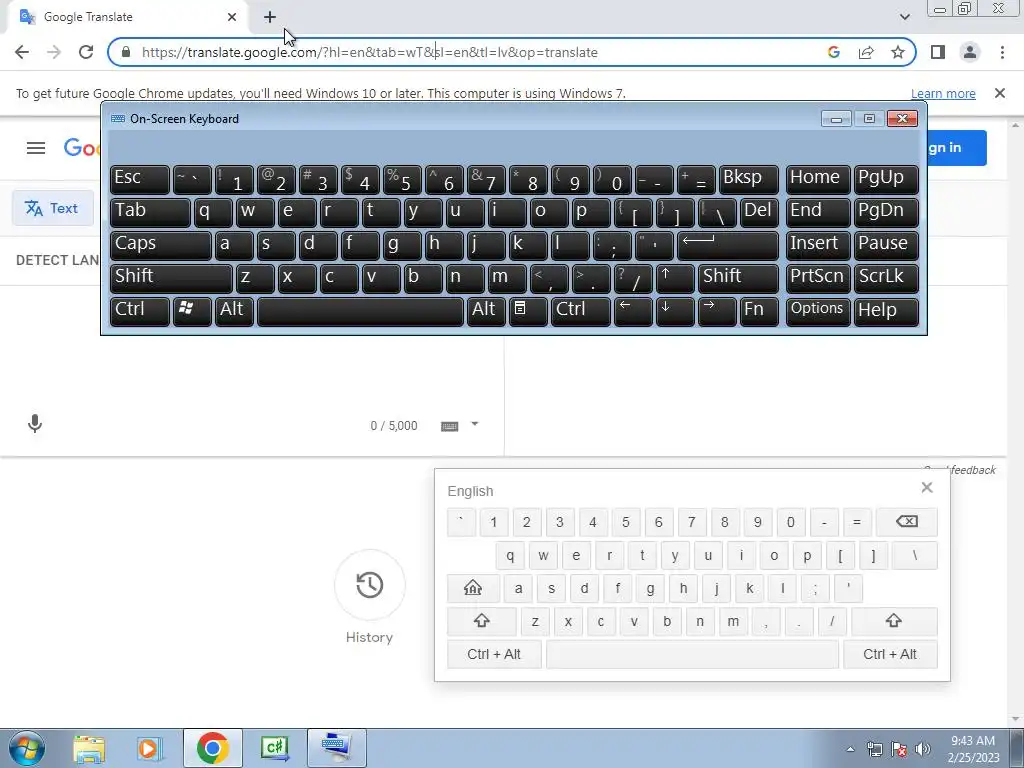Open the Google Translate hamburger main menu

(36, 148)
